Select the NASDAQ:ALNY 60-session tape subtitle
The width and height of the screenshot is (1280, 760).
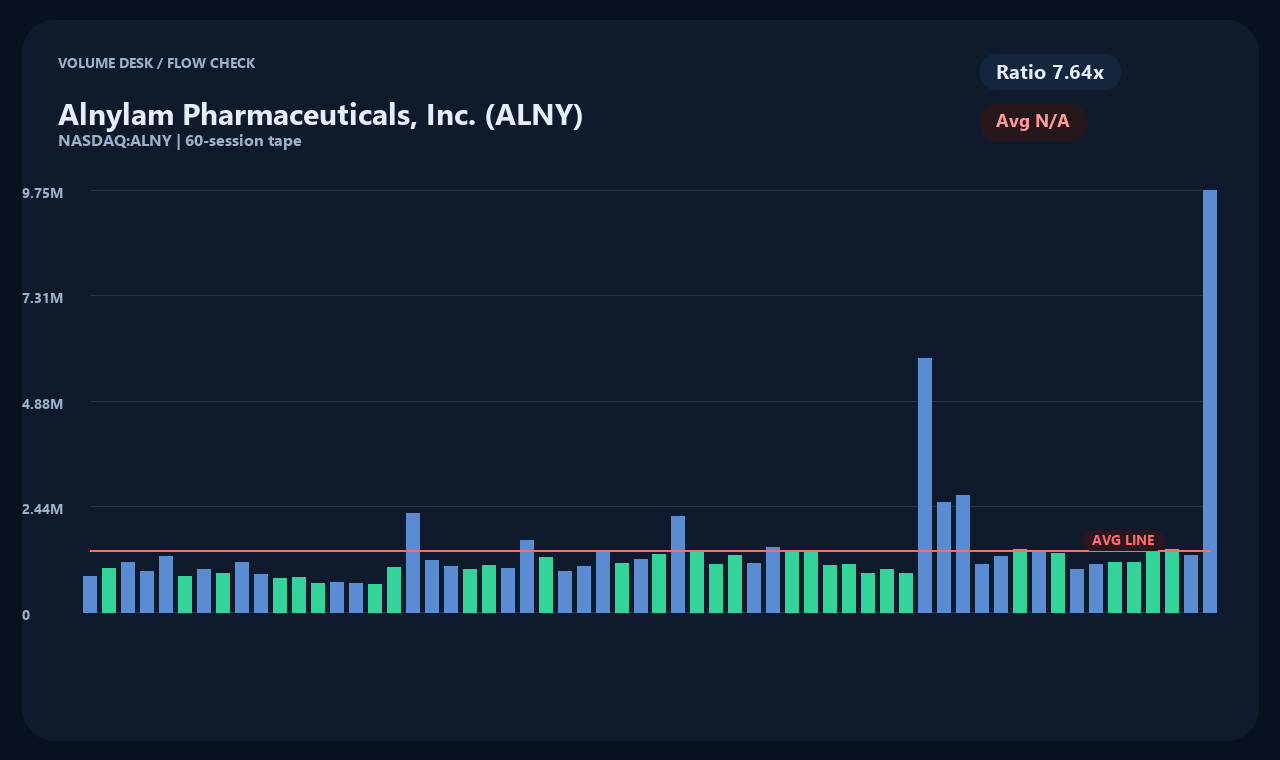click(180, 141)
